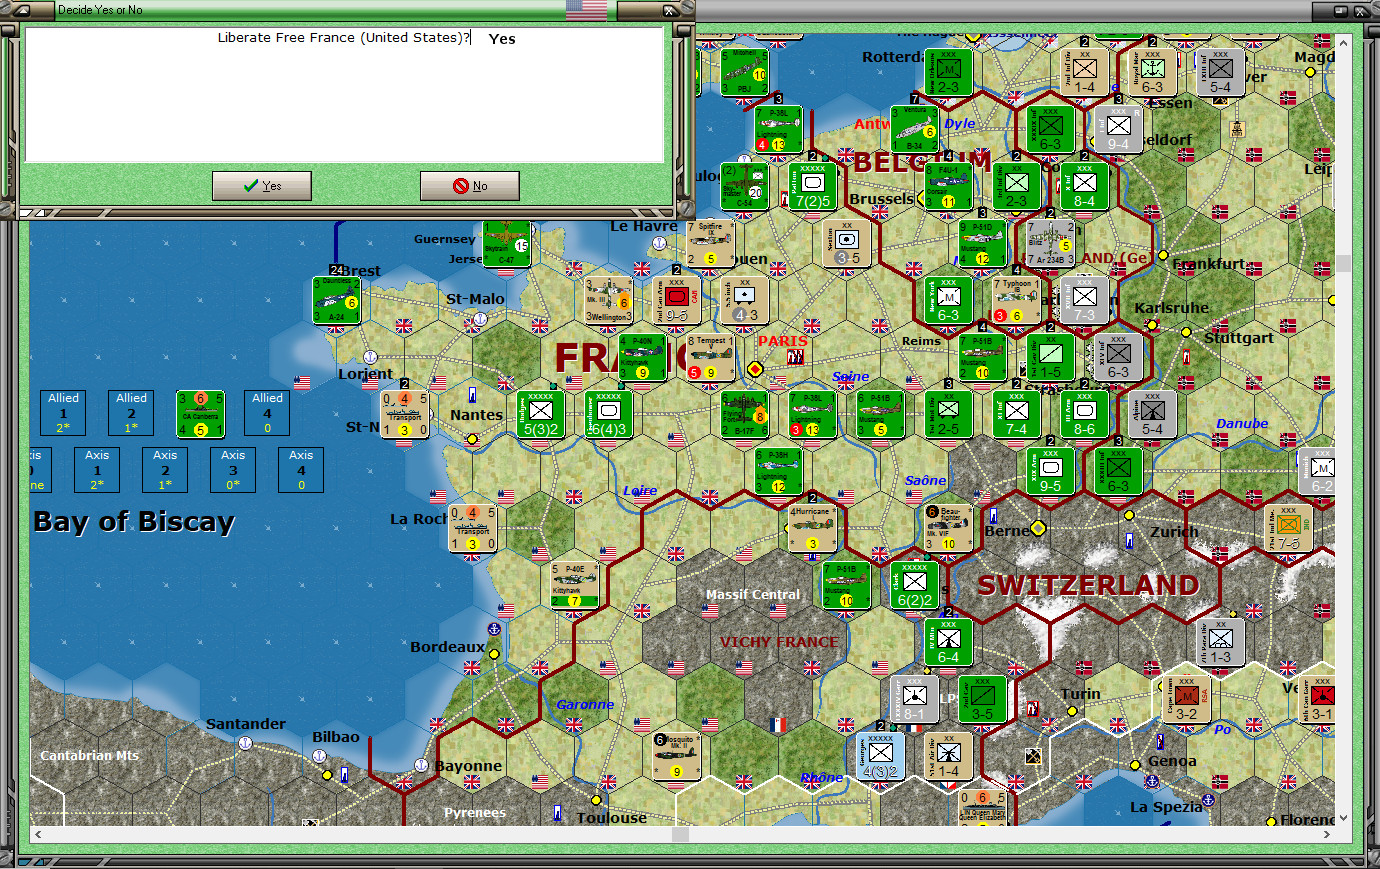Select the B-17F Flying Fortress bomber
The image size is (1380, 869).
[x=744, y=414]
